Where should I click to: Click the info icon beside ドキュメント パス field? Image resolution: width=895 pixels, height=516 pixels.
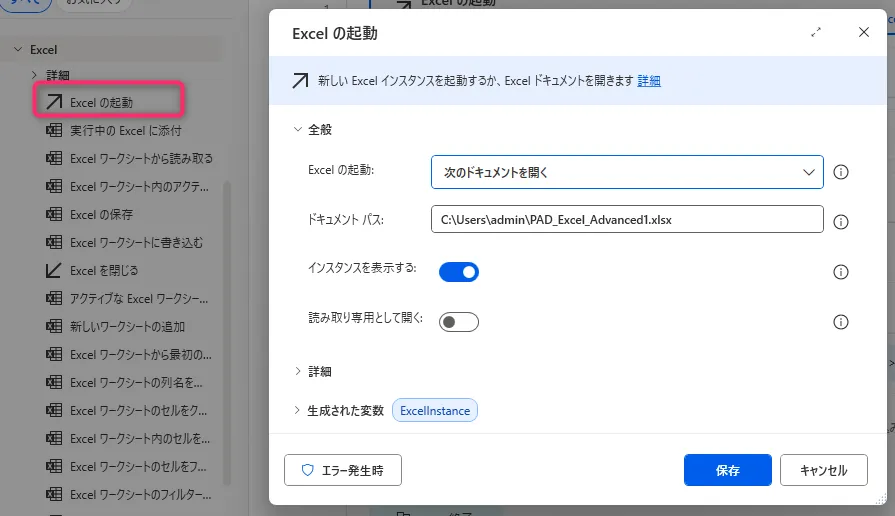(x=841, y=222)
